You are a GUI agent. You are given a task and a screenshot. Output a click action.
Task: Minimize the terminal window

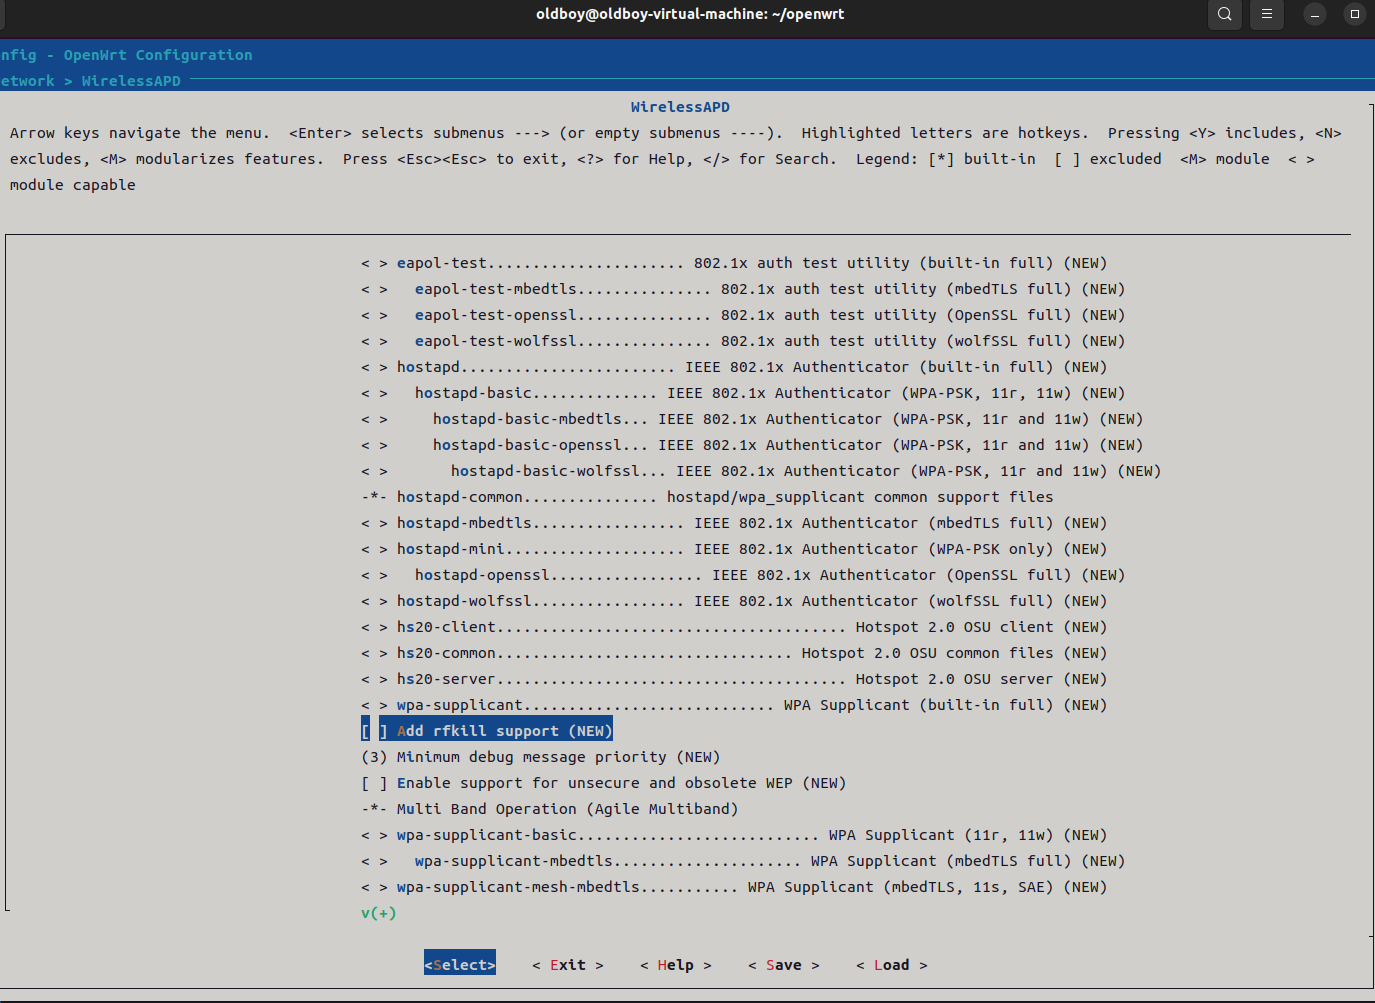(1315, 14)
